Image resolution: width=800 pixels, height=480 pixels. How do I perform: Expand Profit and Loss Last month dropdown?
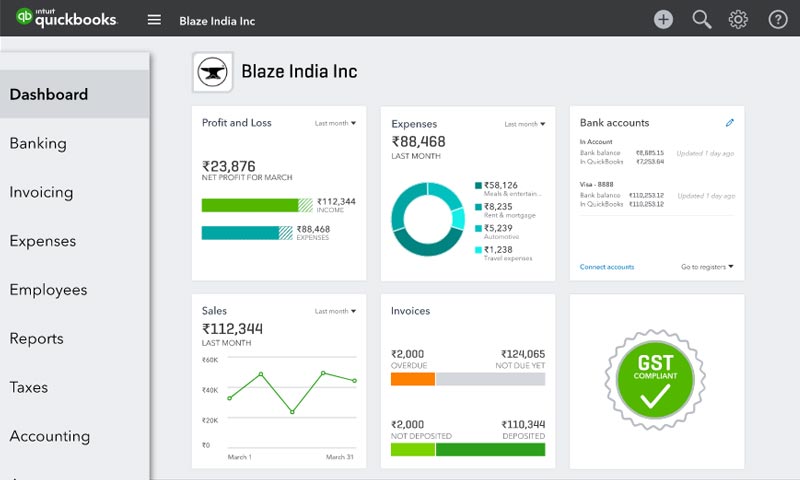point(335,124)
